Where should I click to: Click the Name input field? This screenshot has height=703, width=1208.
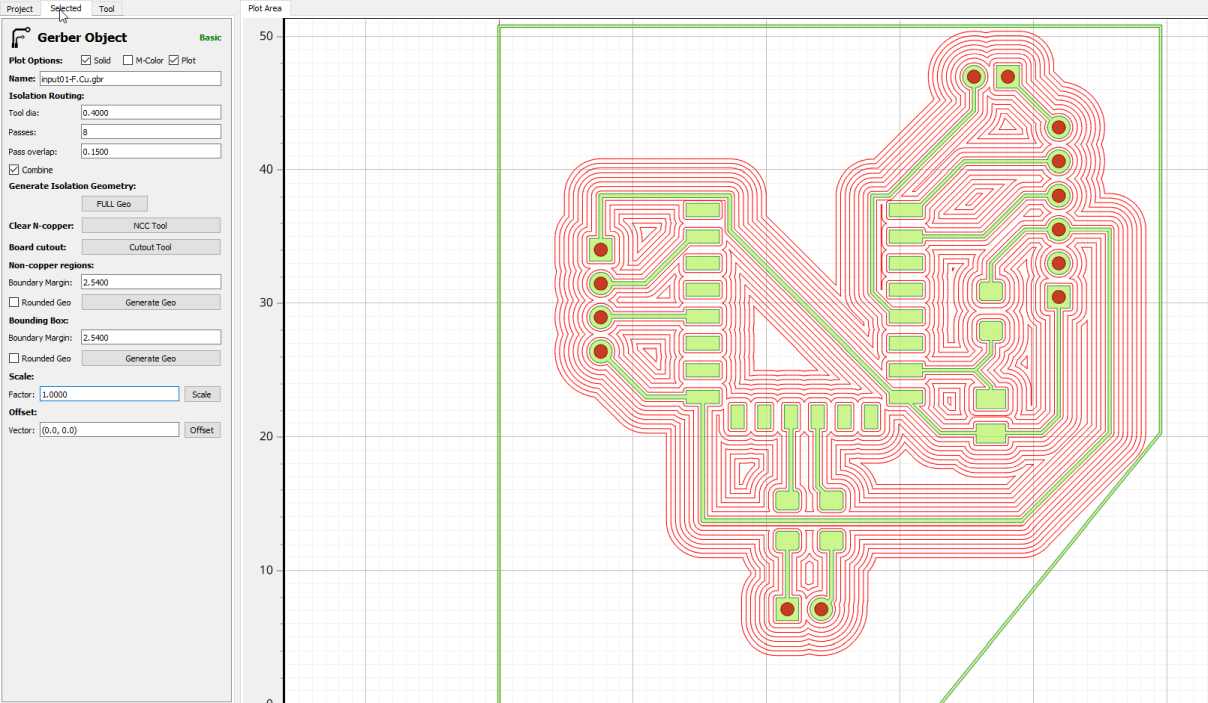point(129,78)
